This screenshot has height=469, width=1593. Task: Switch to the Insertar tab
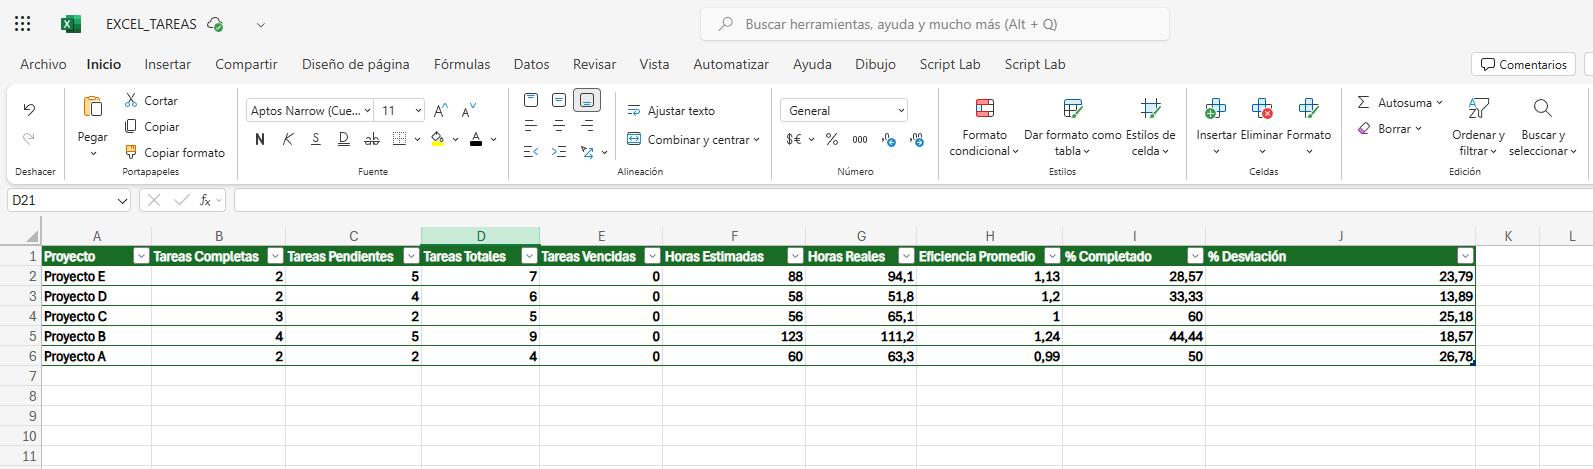pyautogui.click(x=167, y=64)
